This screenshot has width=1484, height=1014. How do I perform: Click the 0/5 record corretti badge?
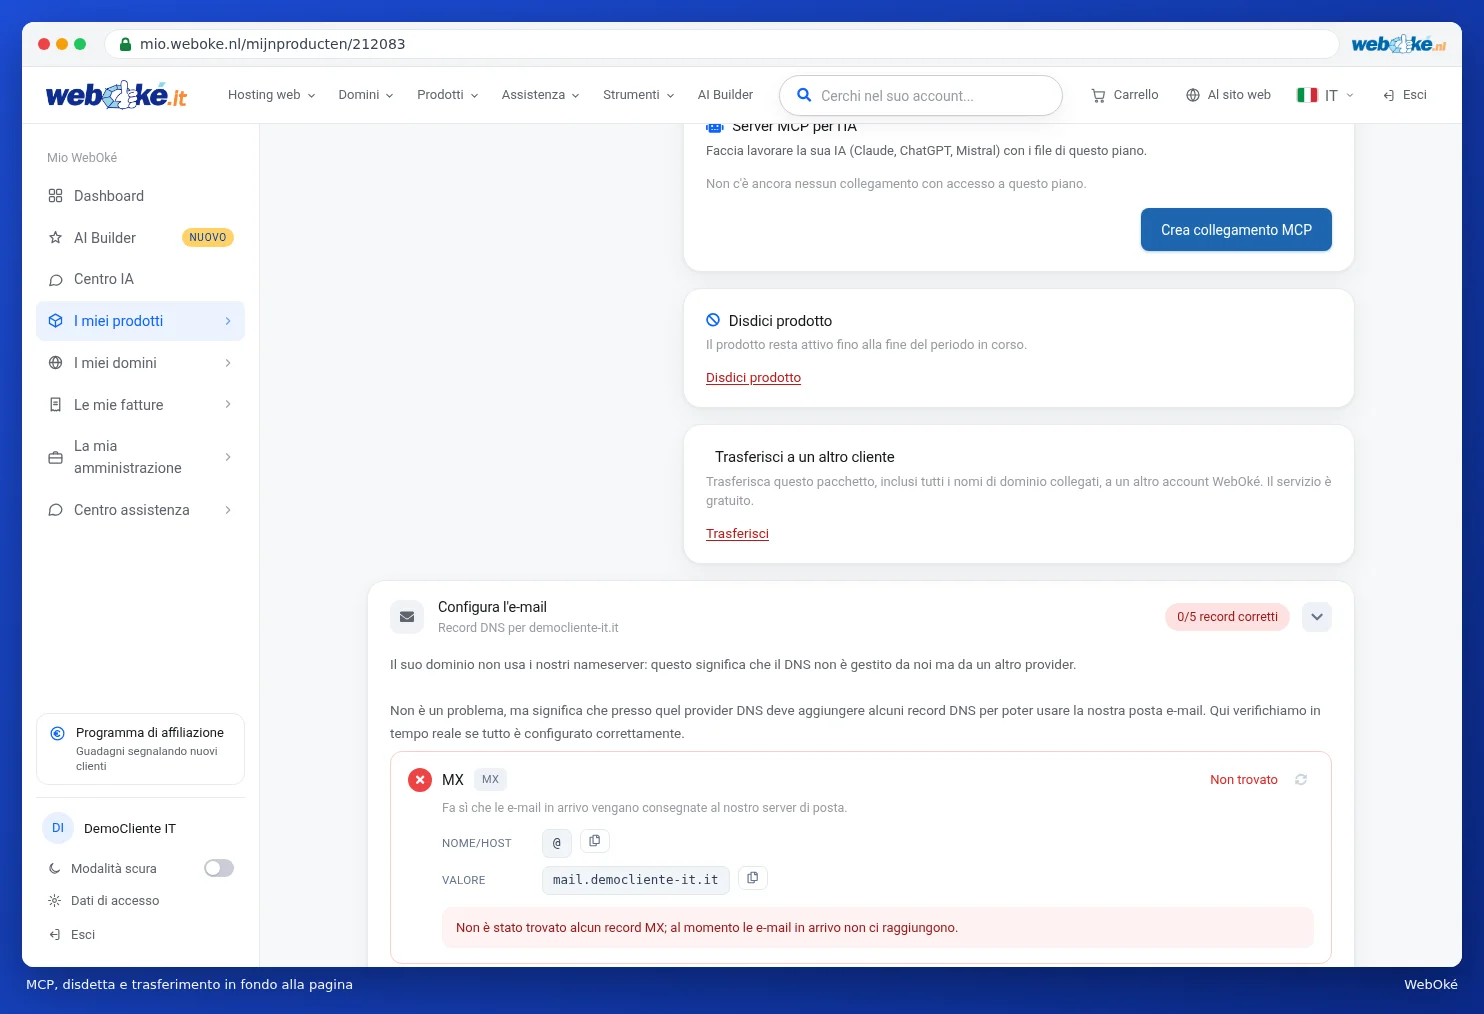click(1227, 617)
